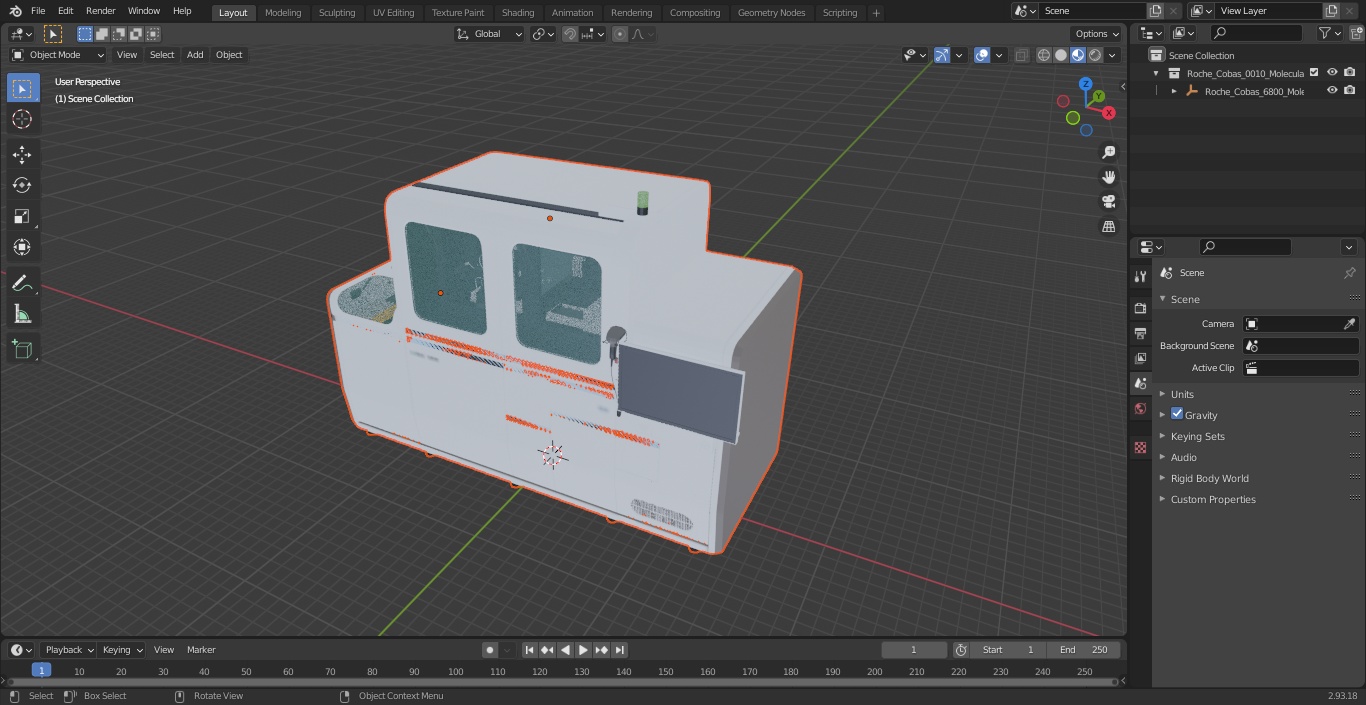Open the Options dropdown in viewport

(x=1097, y=34)
